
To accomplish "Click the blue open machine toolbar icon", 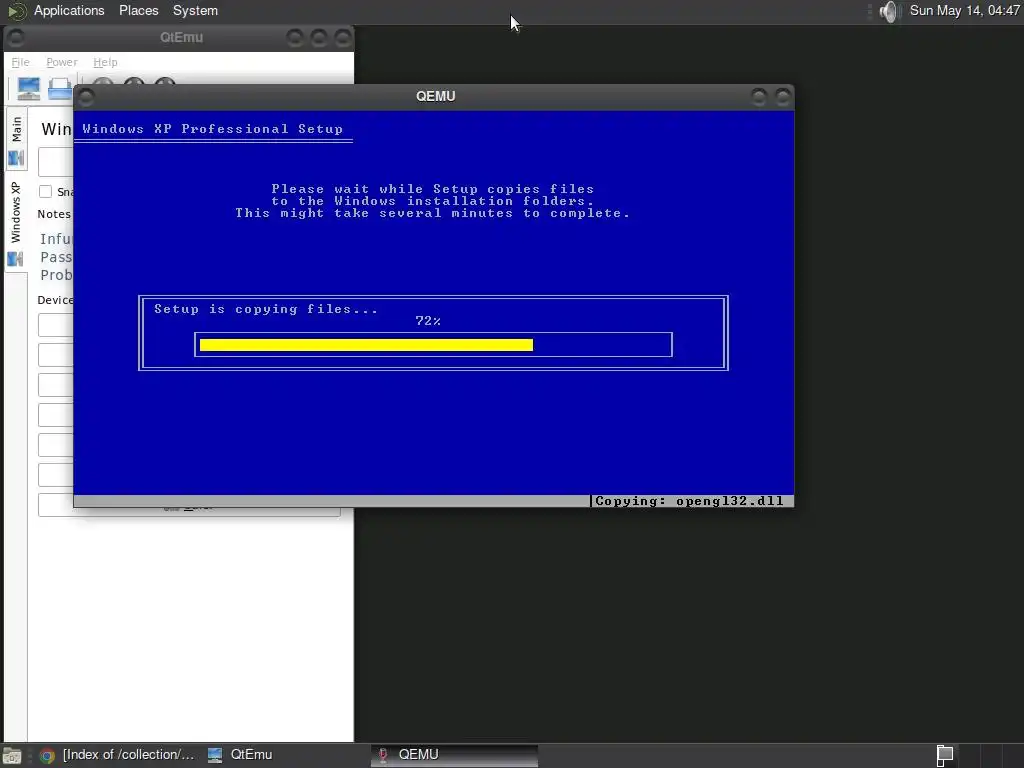I will click(60, 89).
